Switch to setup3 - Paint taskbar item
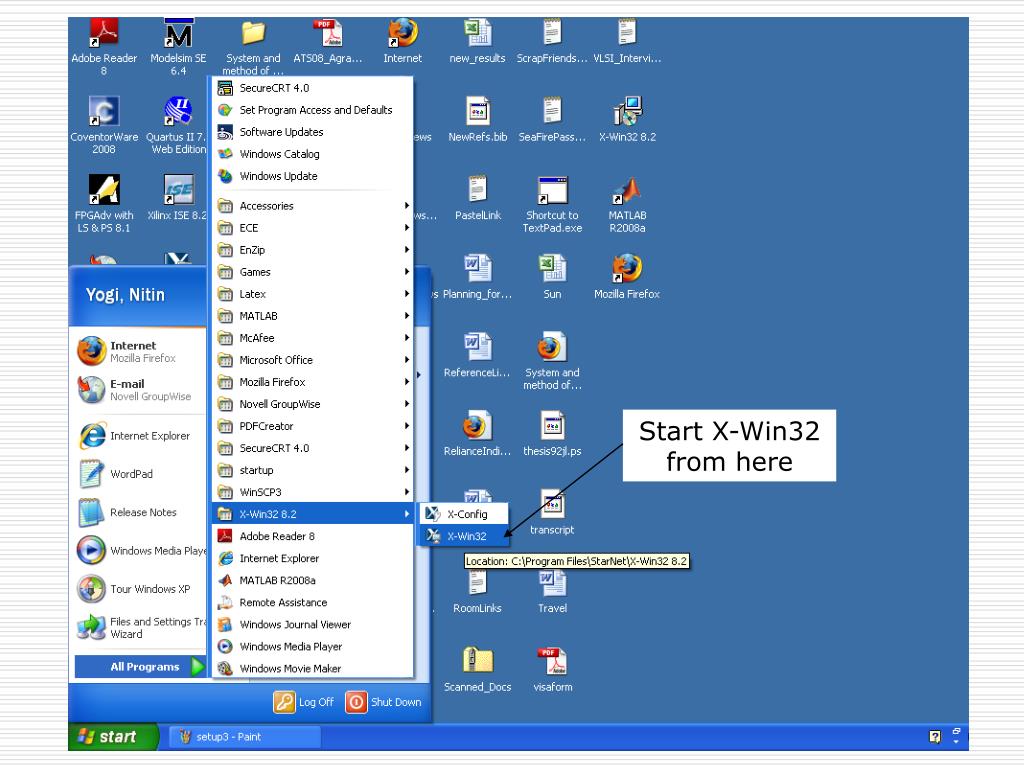Image resolution: width=1024 pixels, height=768 pixels. 245,737
